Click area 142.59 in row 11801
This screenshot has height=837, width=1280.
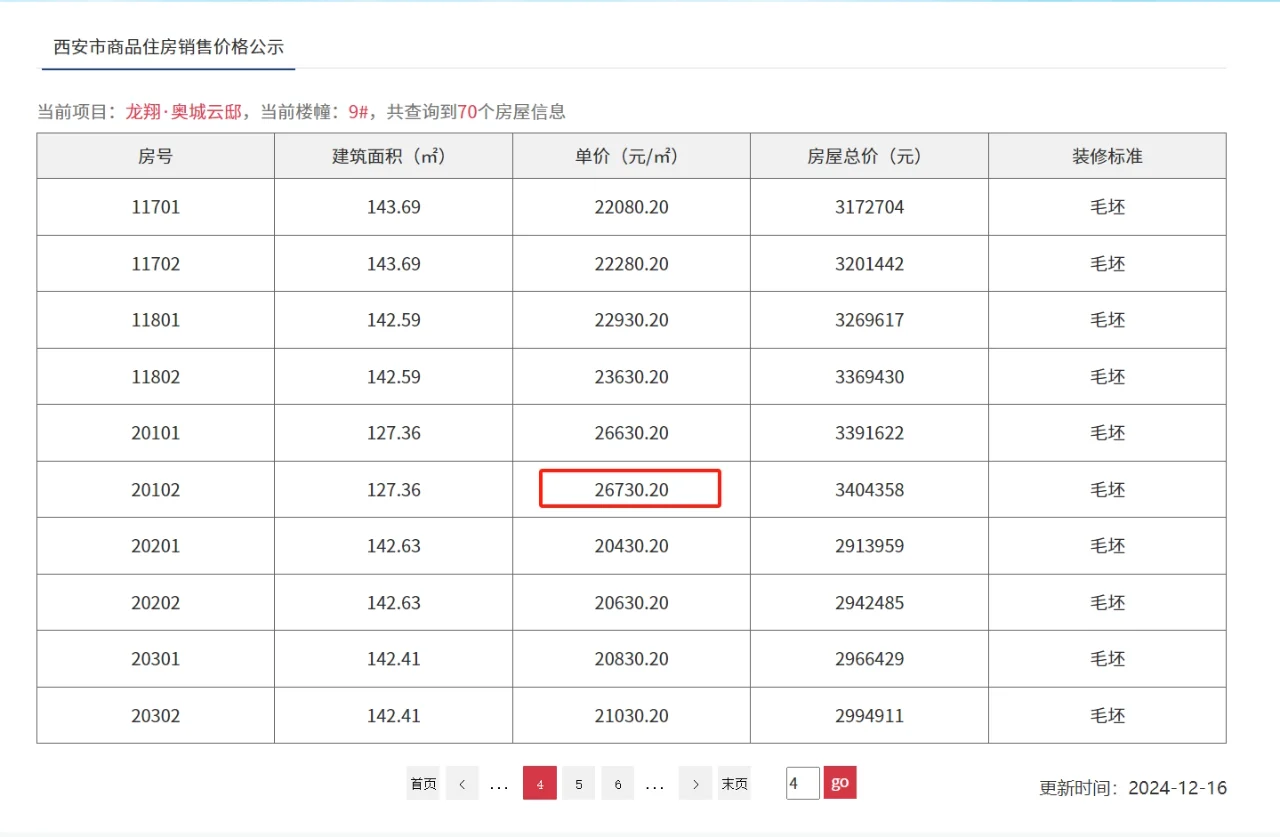[393, 320]
